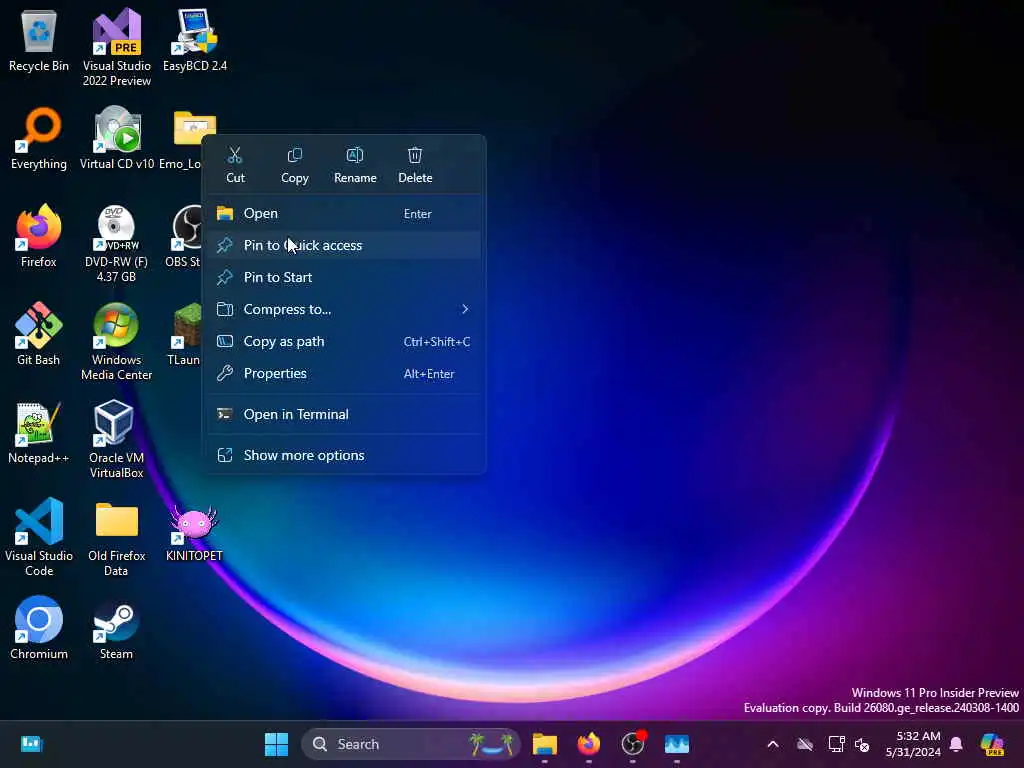Expand the Compress to... submenu
The height and width of the screenshot is (768, 1024).
(x=344, y=310)
